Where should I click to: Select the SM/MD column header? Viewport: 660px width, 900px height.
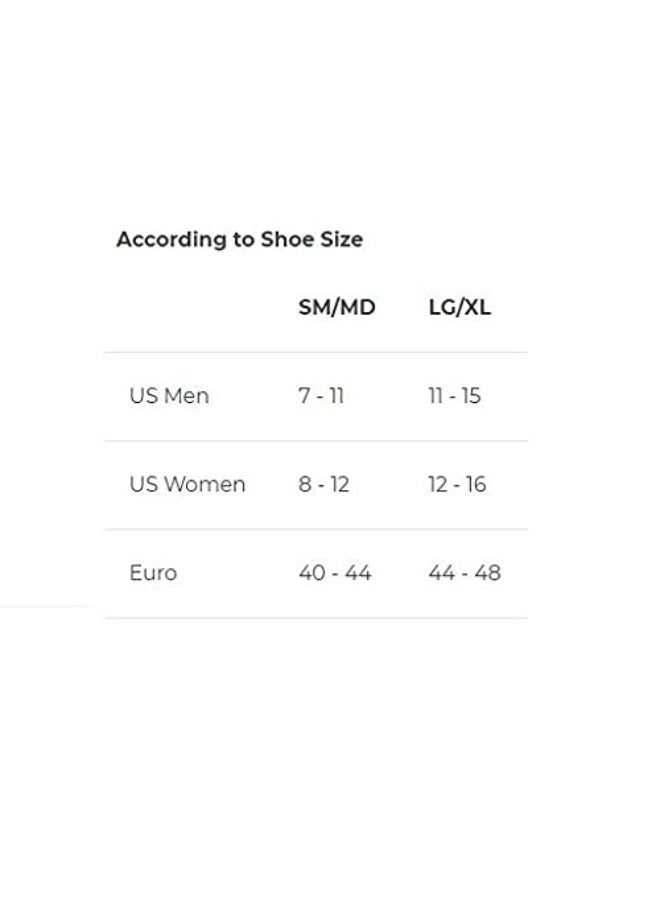tap(336, 308)
